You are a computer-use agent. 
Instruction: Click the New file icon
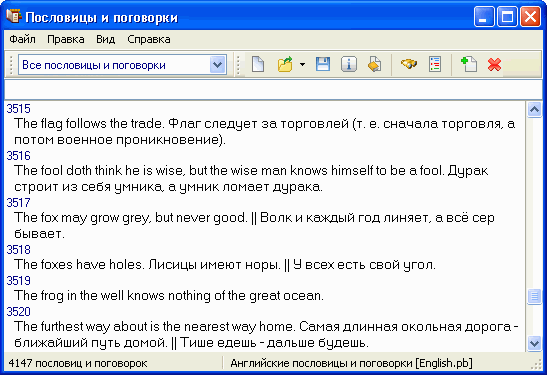258,65
